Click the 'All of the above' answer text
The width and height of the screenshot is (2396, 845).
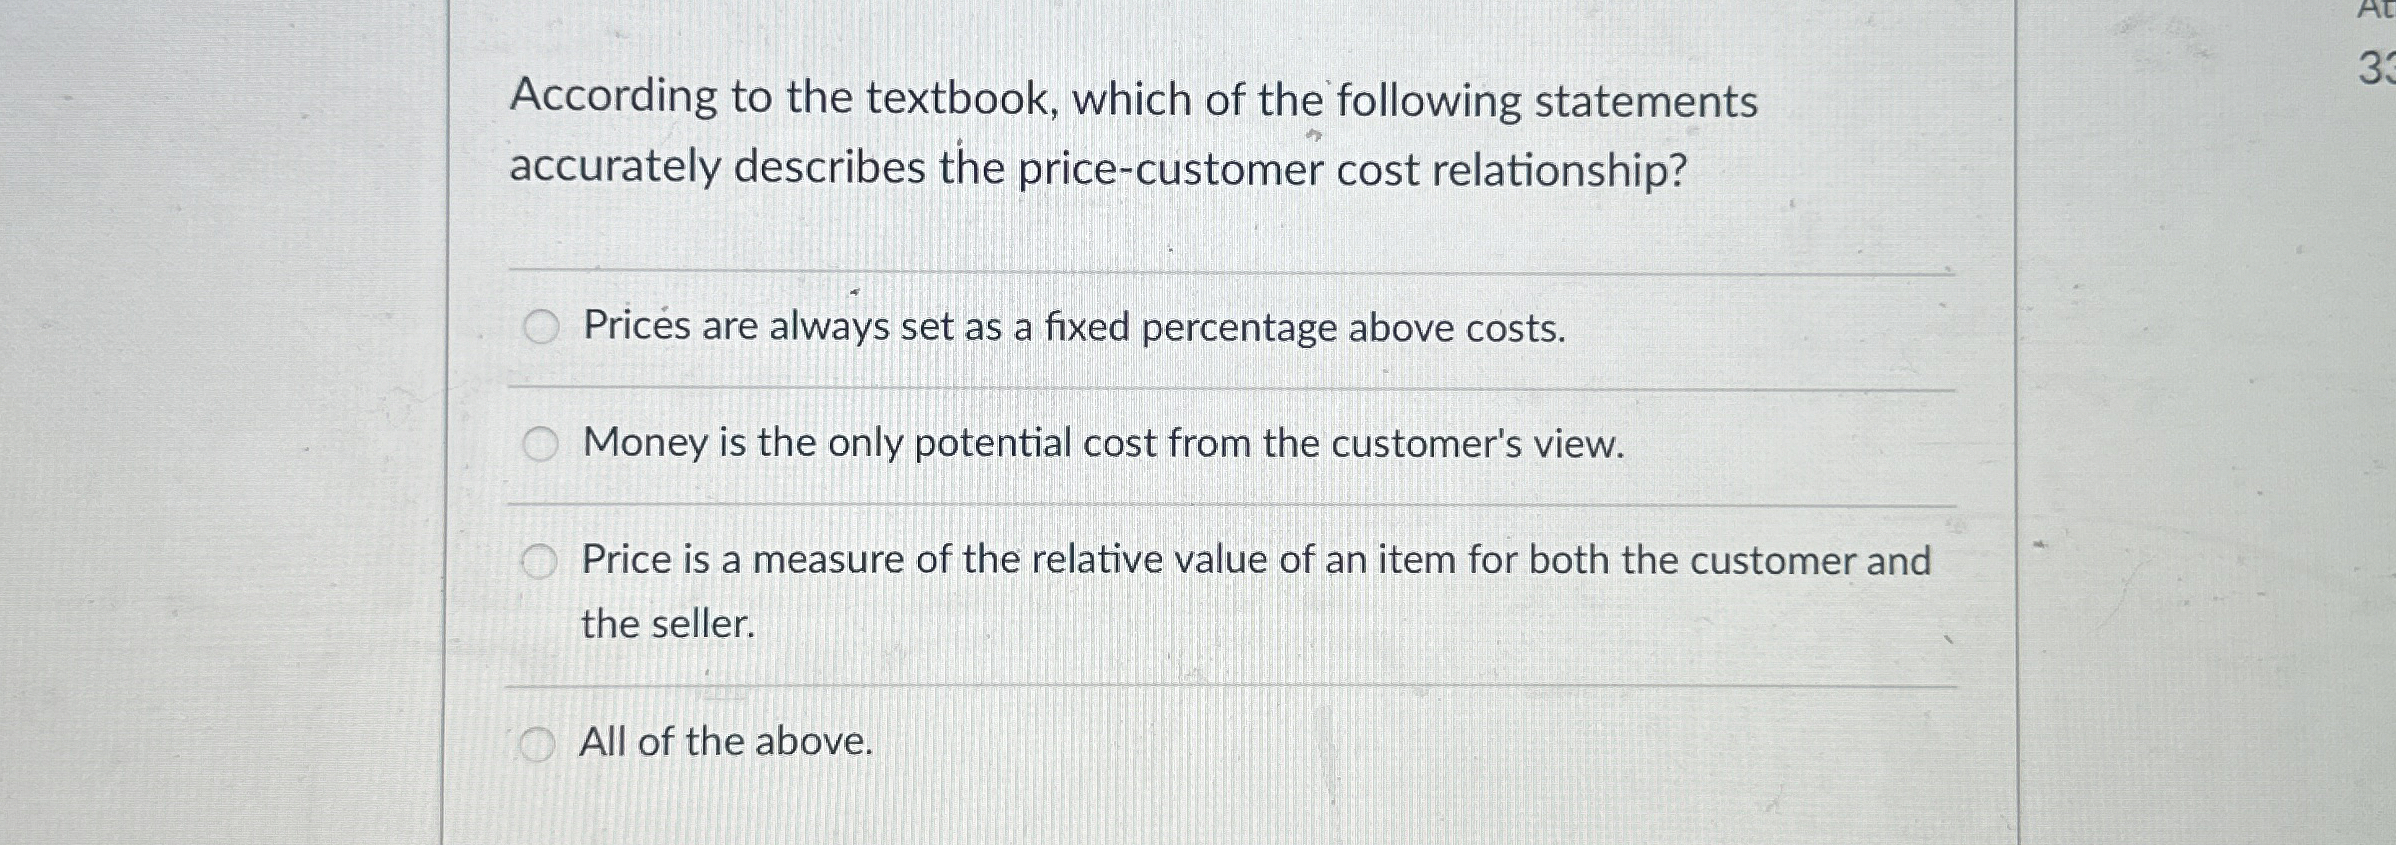coord(727,743)
